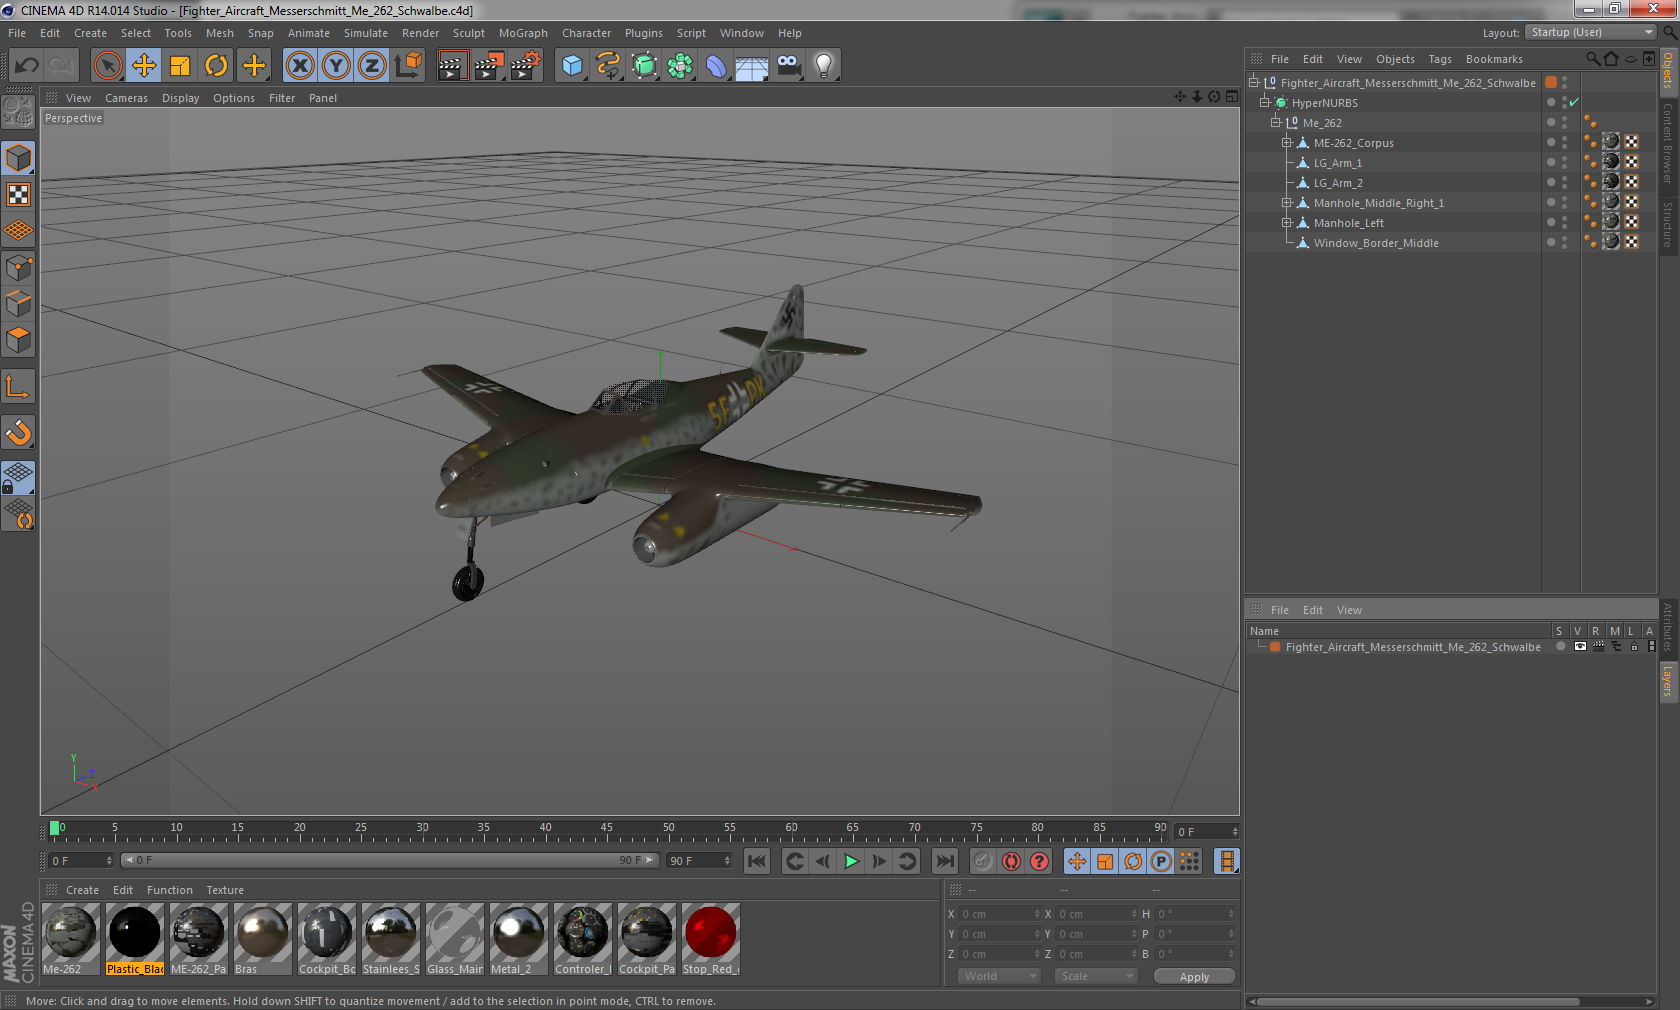Image resolution: width=1680 pixels, height=1010 pixels.
Task: Open the Array modeling objects icon
Action: tap(680, 66)
